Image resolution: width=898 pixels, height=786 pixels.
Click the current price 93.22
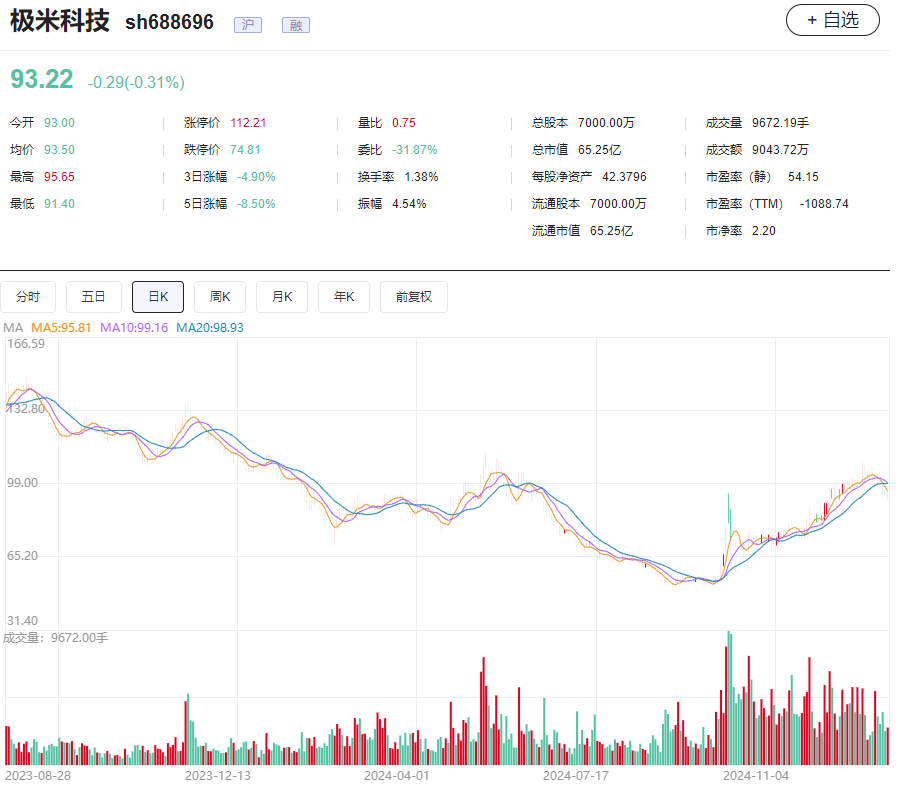coord(42,80)
